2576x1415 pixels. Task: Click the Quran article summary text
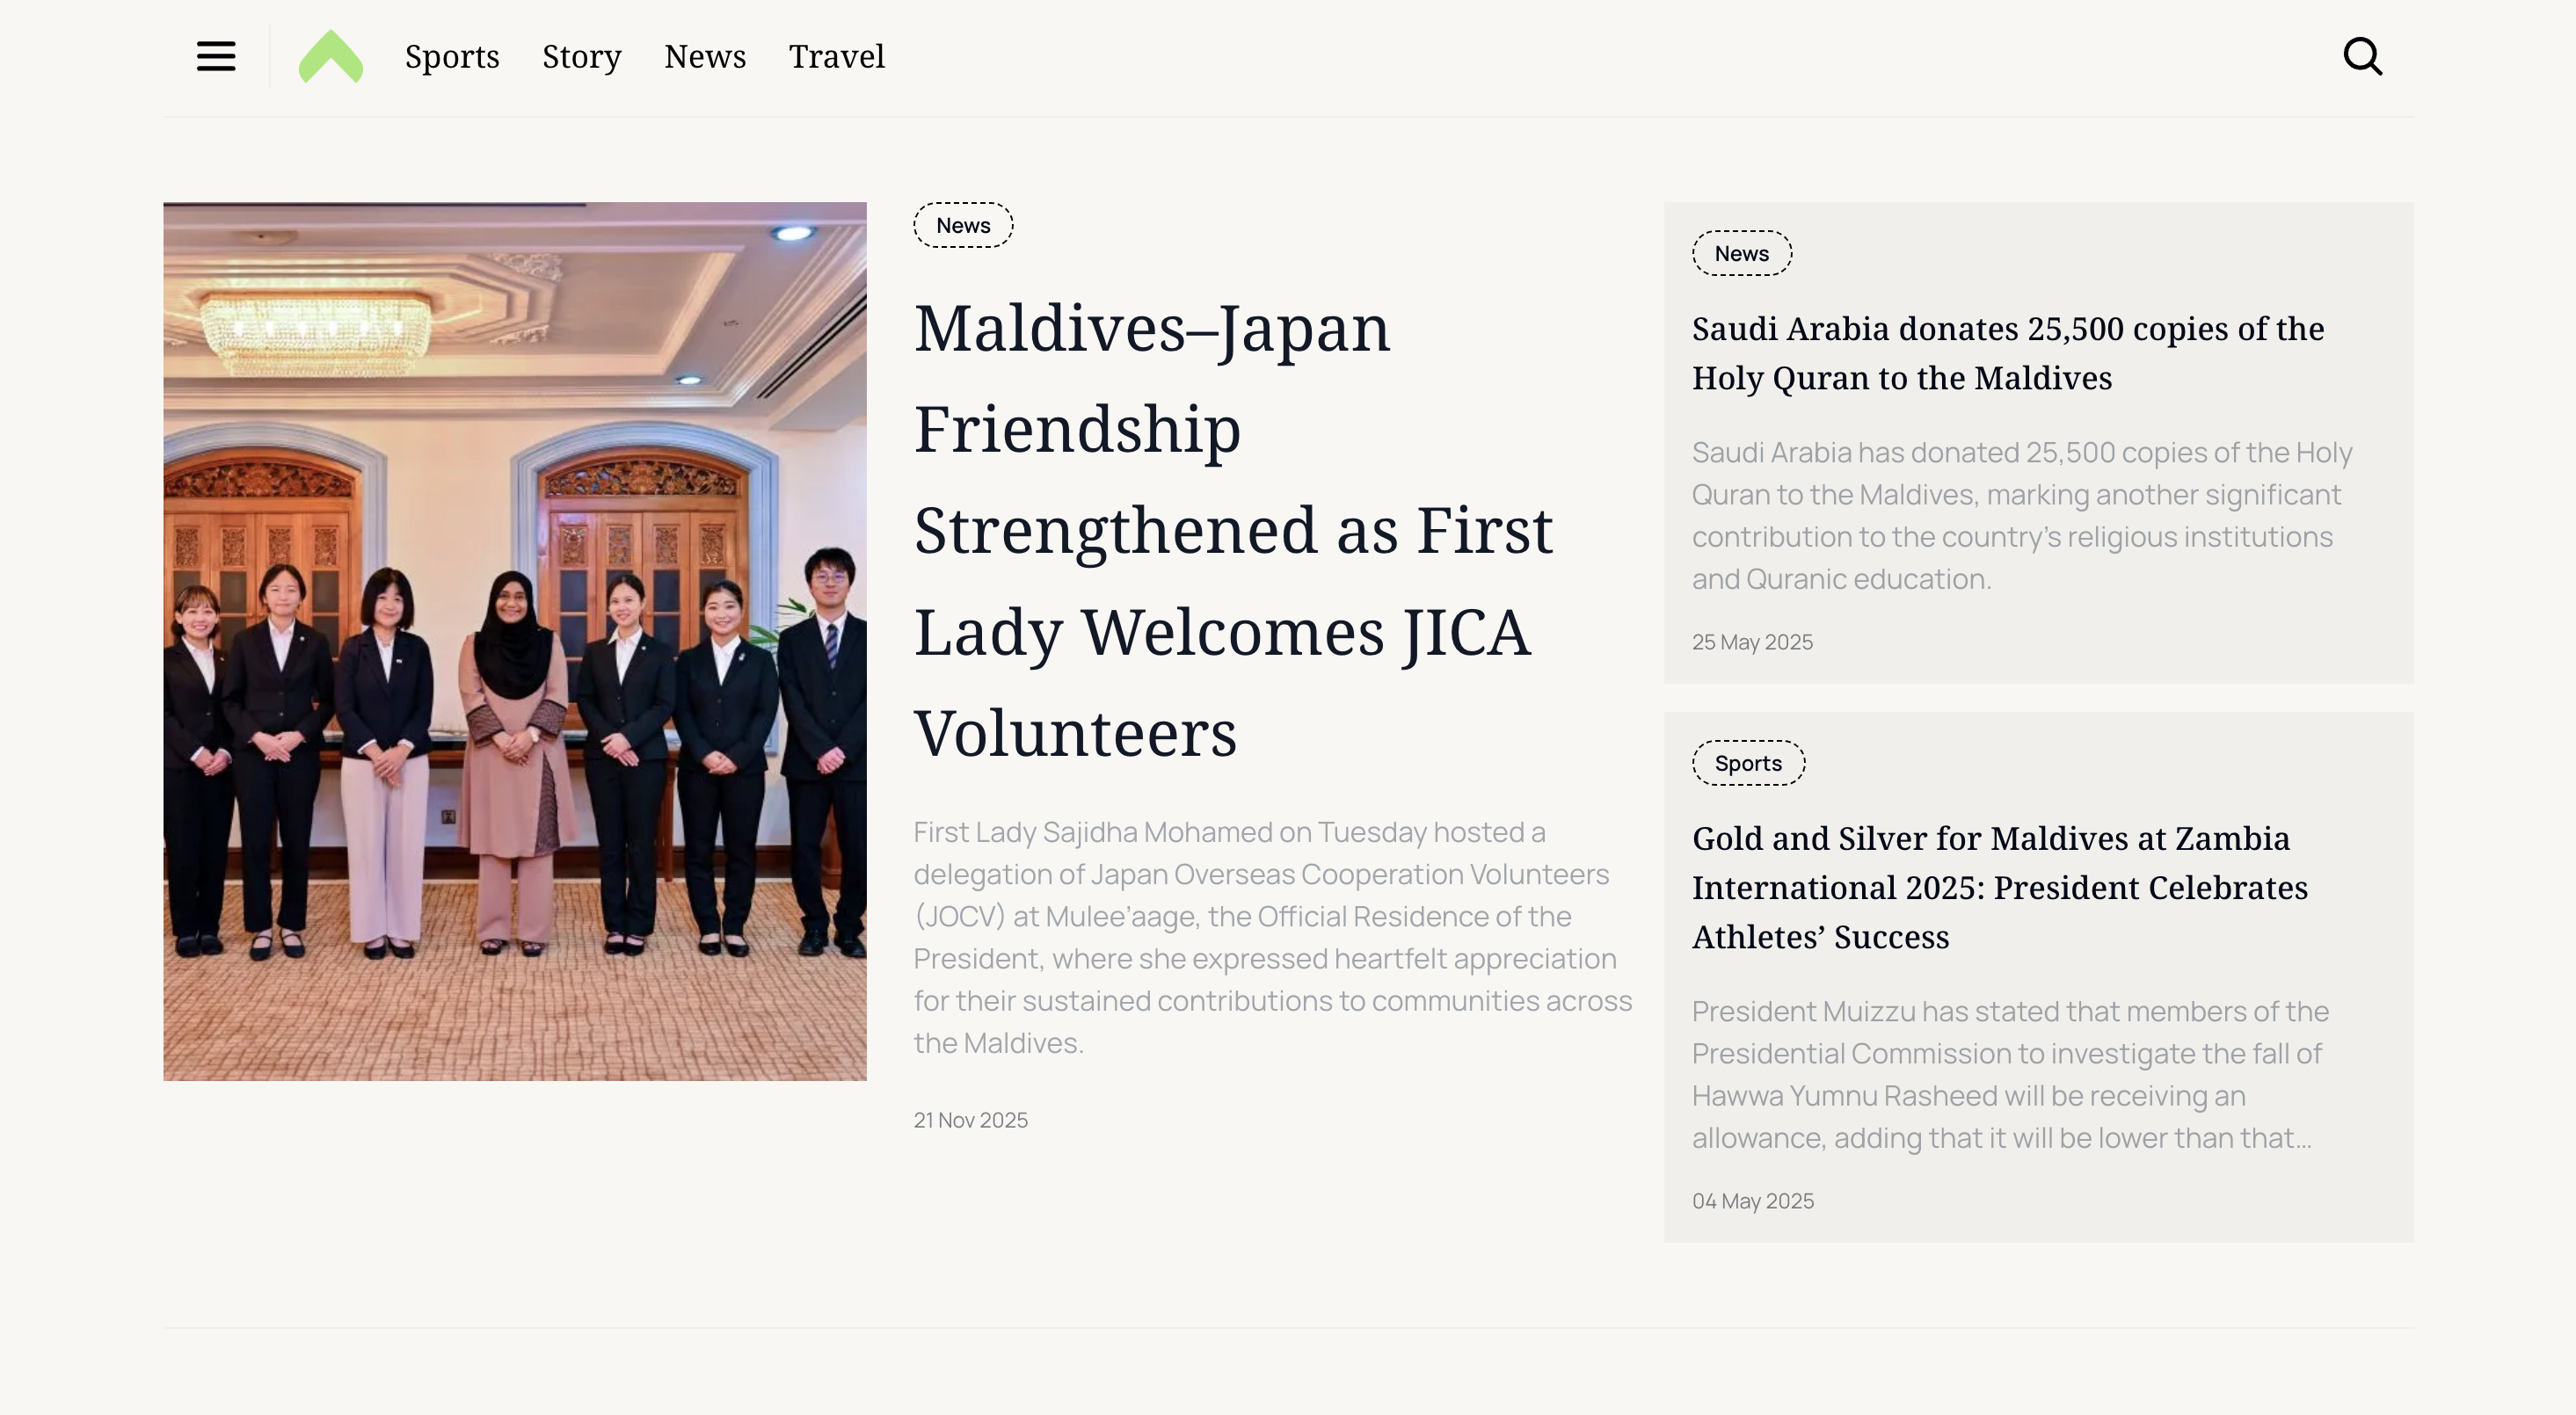coord(2020,515)
